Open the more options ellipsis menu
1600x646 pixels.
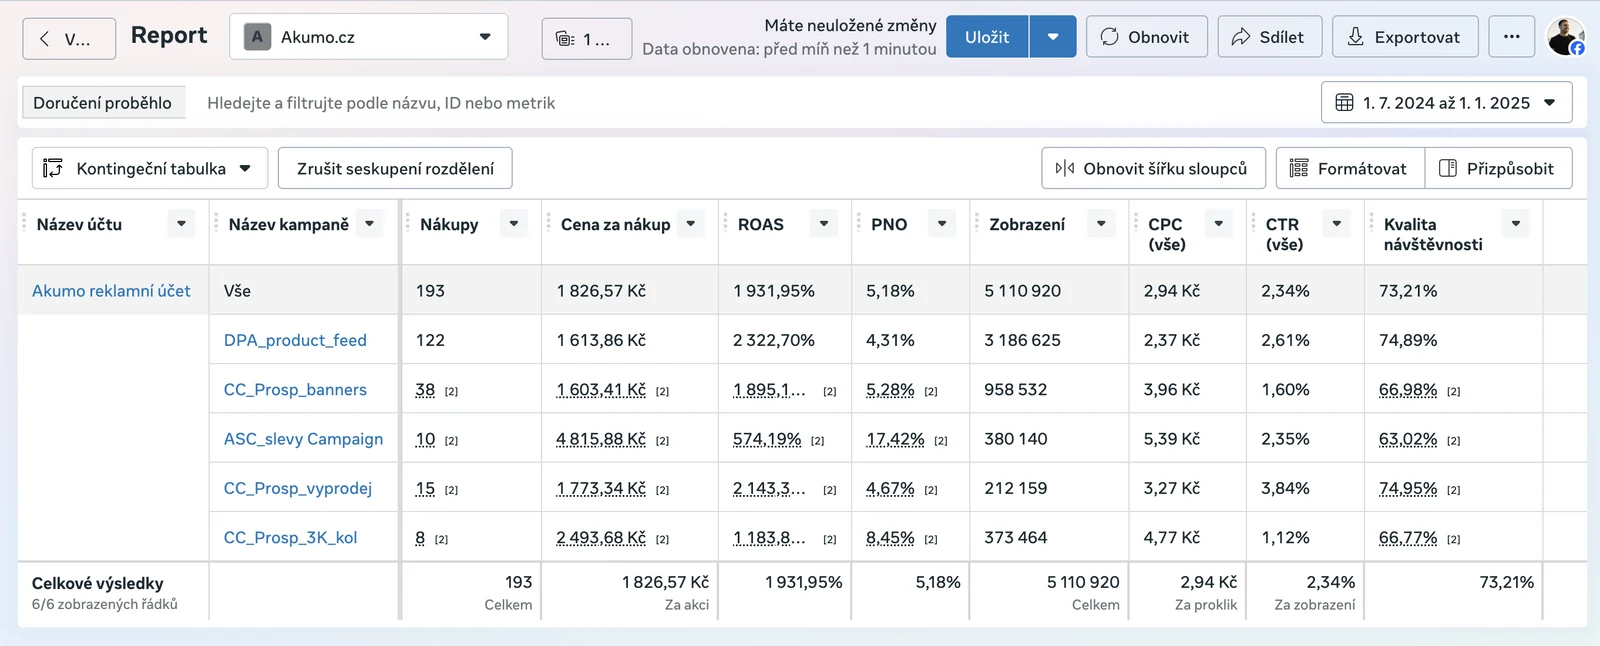click(x=1512, y=37)
